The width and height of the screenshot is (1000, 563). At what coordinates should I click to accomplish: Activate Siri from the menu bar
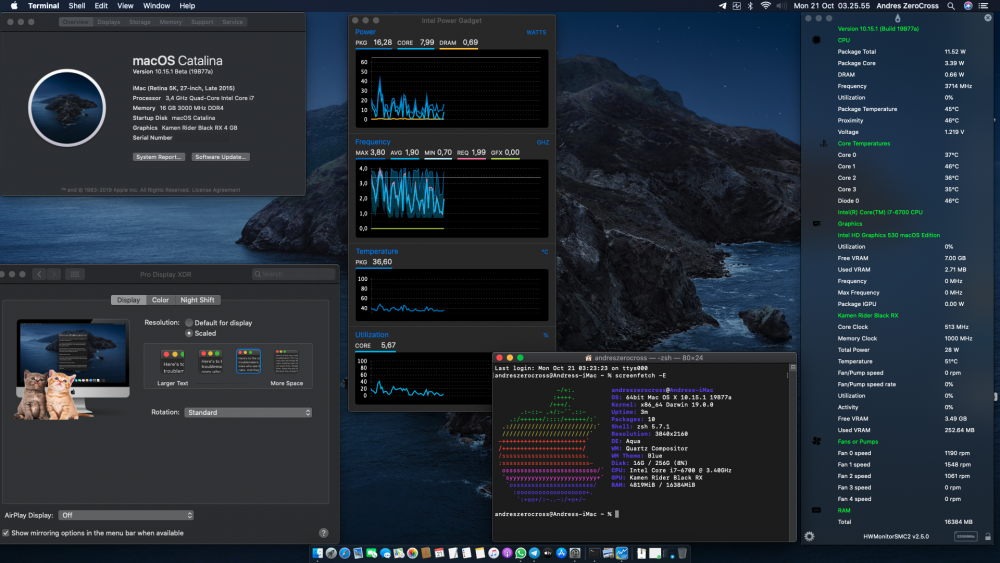[968, 6]
